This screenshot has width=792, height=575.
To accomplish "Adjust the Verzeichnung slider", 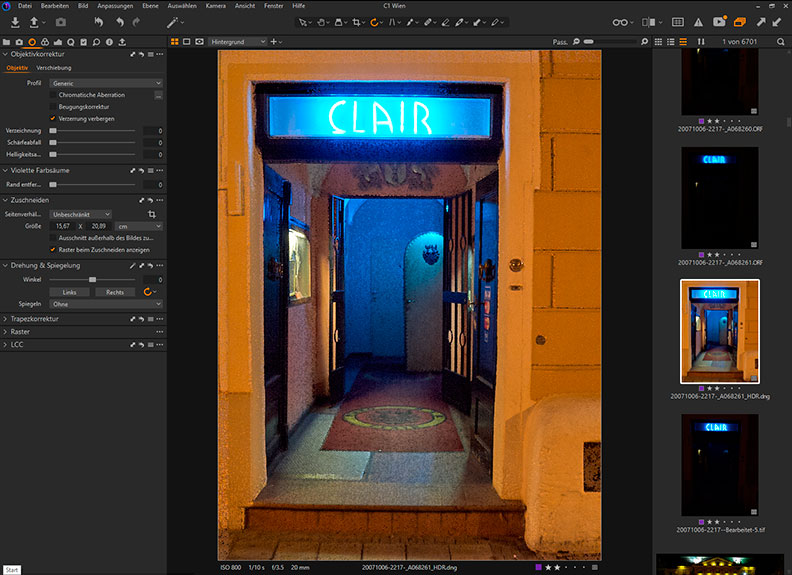I will 92,131.
